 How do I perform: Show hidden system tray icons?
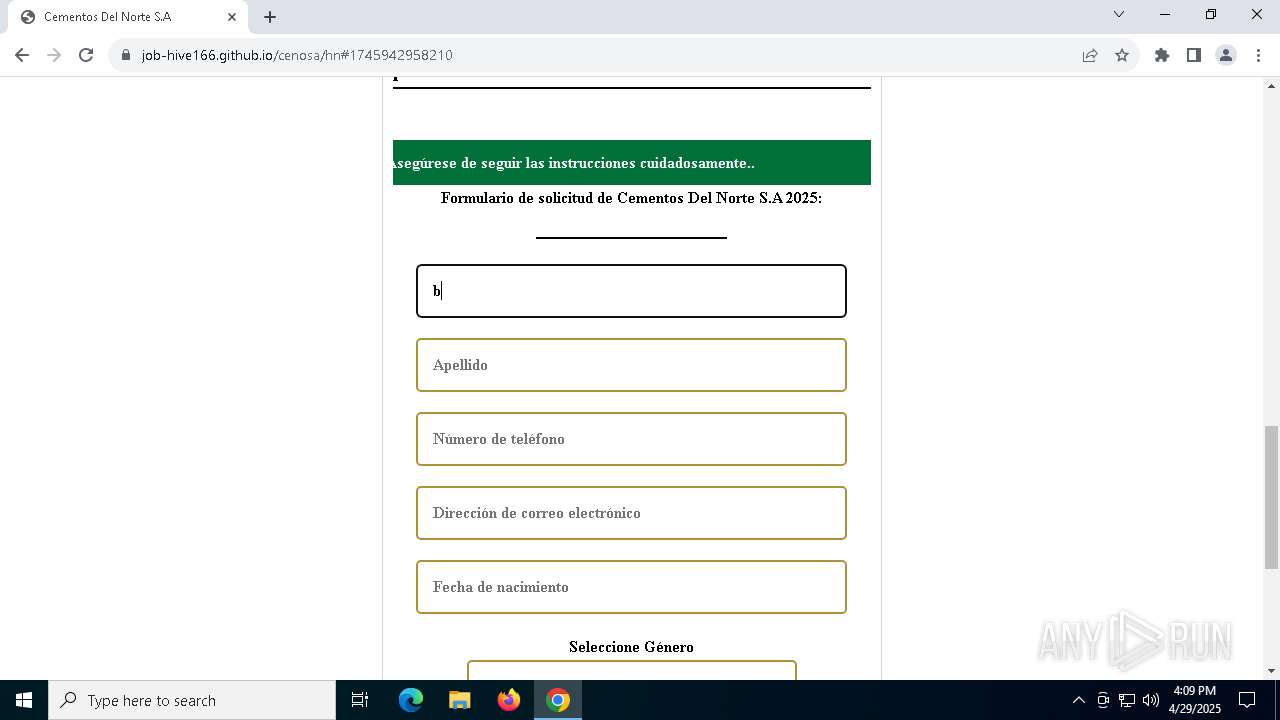tap(1078, 700)
